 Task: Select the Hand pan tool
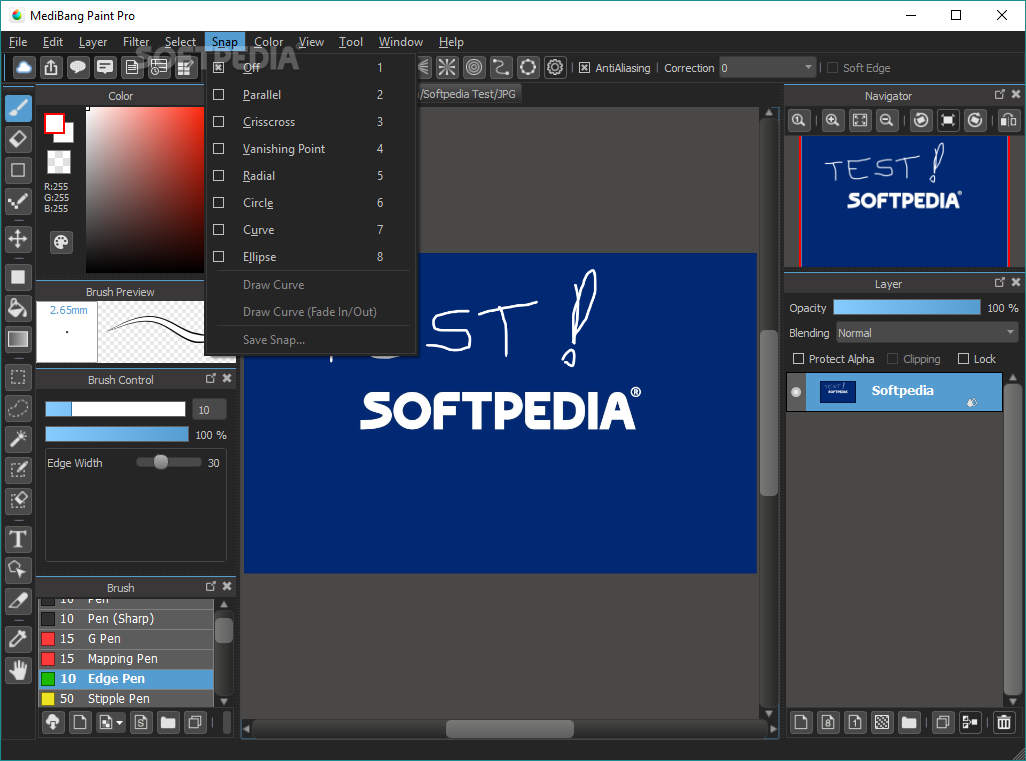tap(18, 670)
